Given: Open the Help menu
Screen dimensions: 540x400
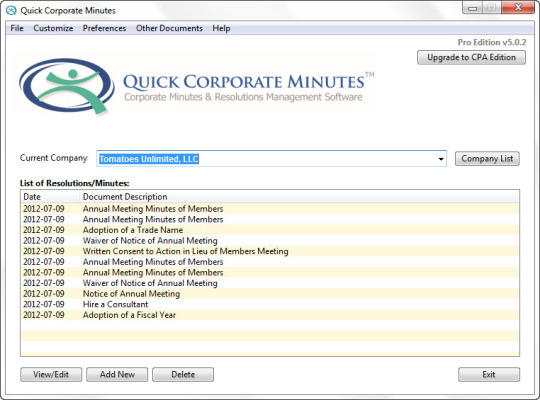Looking at the screenshot, I should click(221, 28).
